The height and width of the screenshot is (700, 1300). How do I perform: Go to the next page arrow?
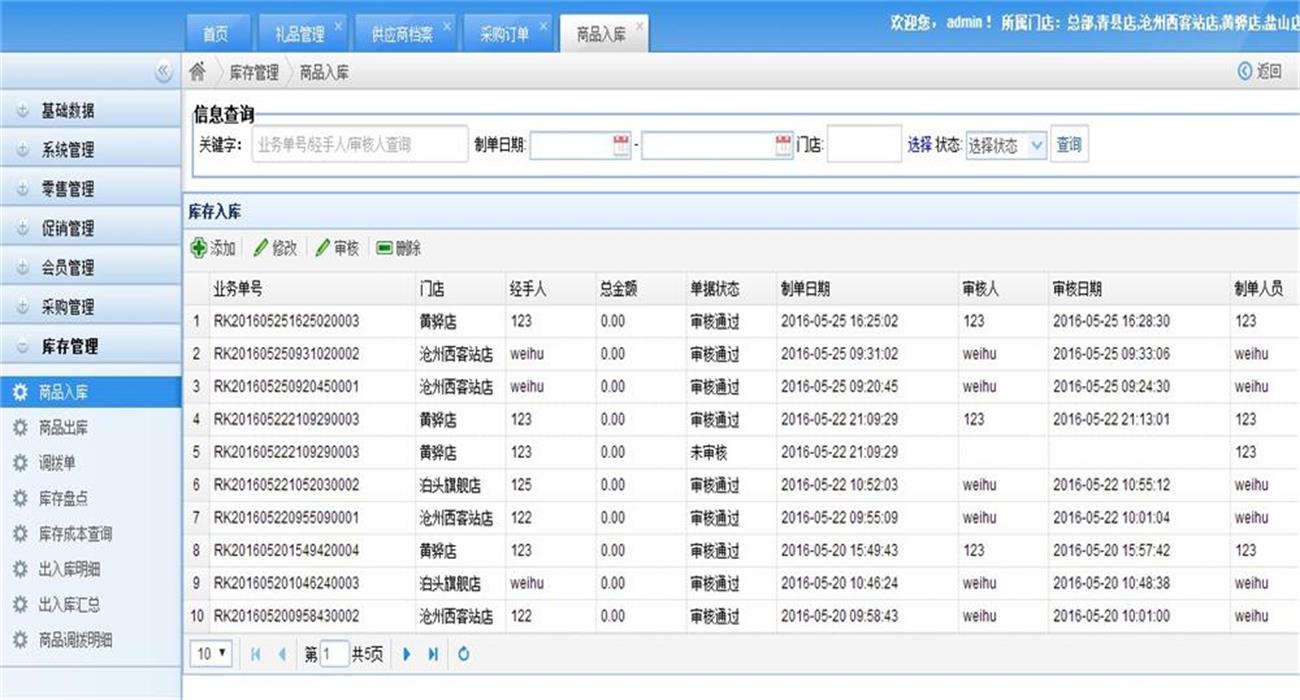click(407, 654)
